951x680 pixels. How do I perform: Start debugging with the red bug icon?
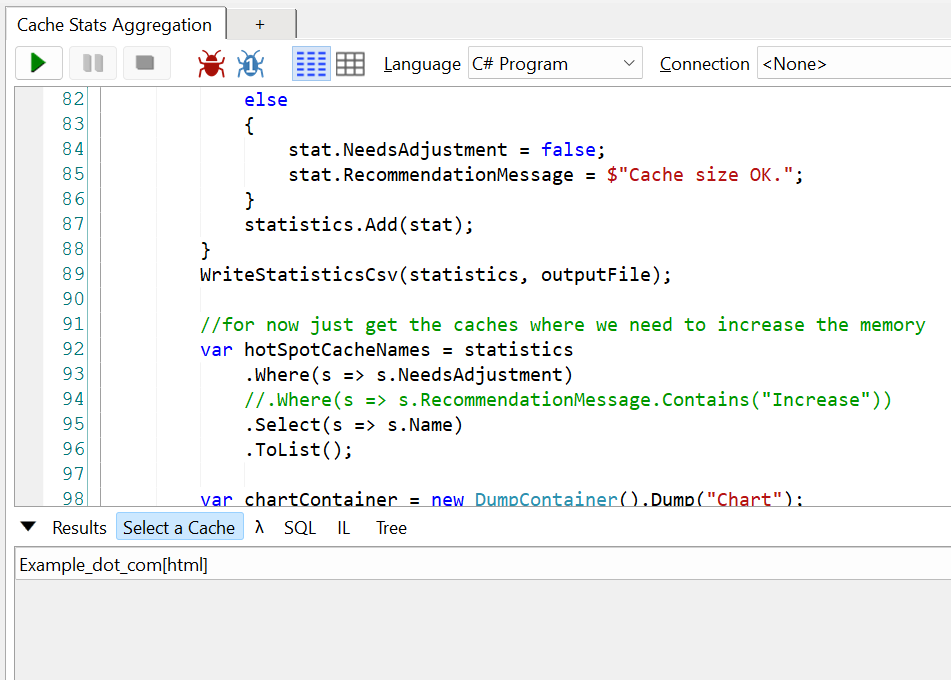tap(211, 64)
